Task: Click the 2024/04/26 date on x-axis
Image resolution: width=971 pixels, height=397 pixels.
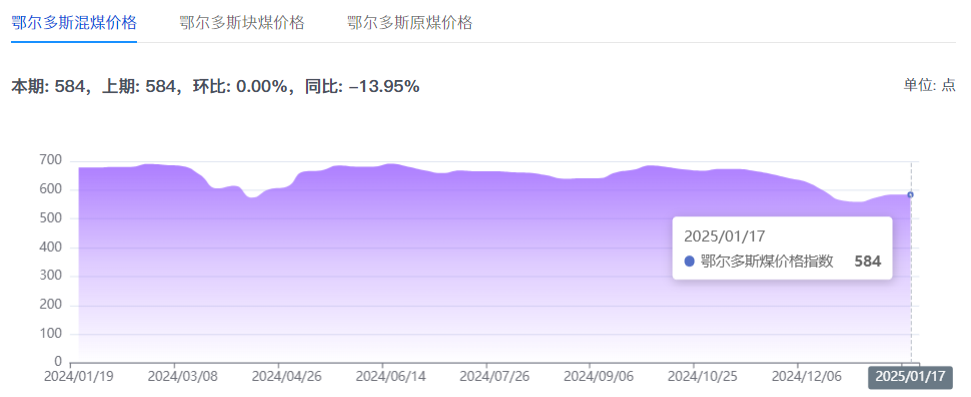Action: point(278,377)
